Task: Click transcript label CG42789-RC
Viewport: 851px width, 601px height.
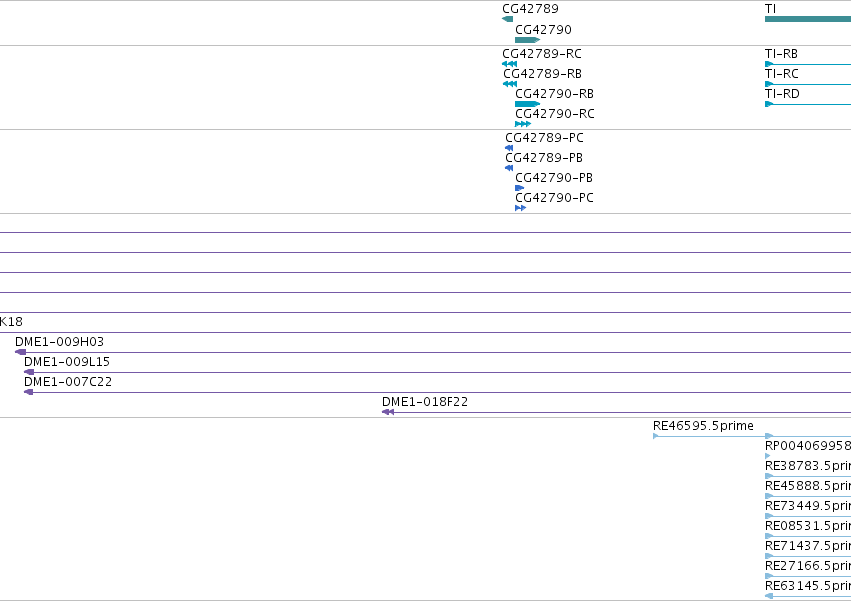Action: pyautogui.click(x=542, y=54)
